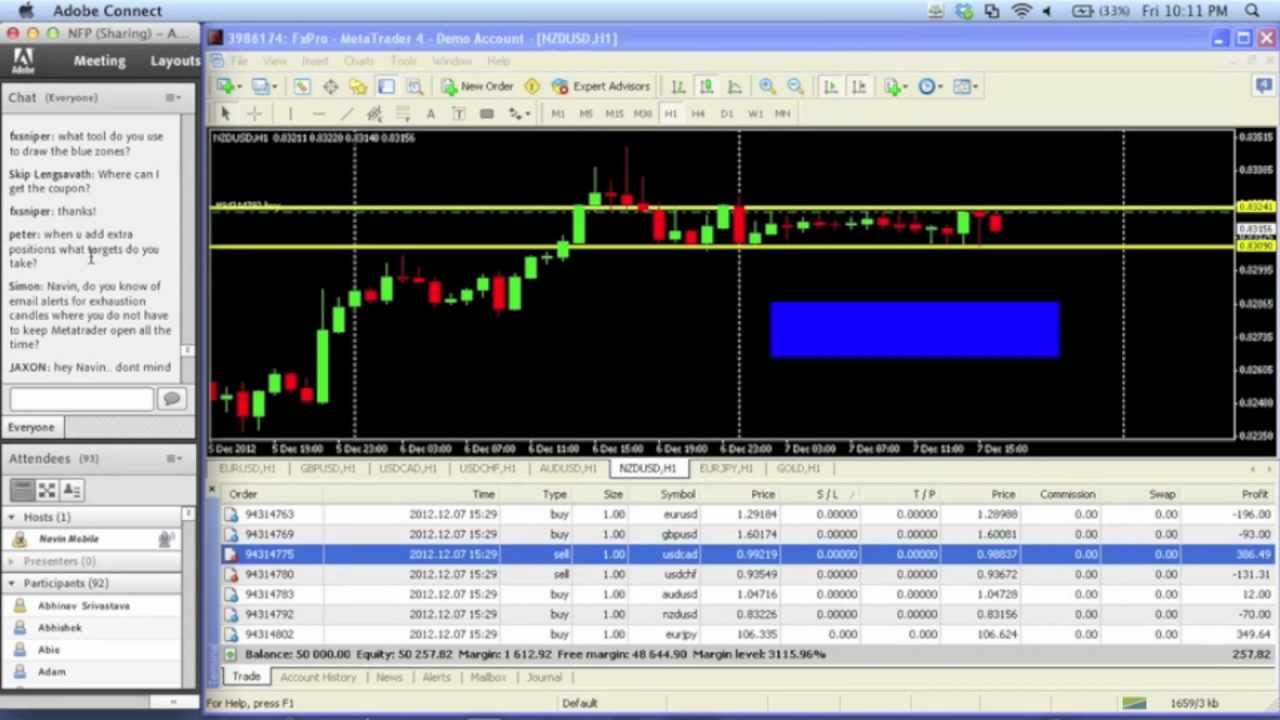Select the Cursor arrow tool
Image resolution: width=1280 pixels, height=720 pixels.
tap(225, 113)
